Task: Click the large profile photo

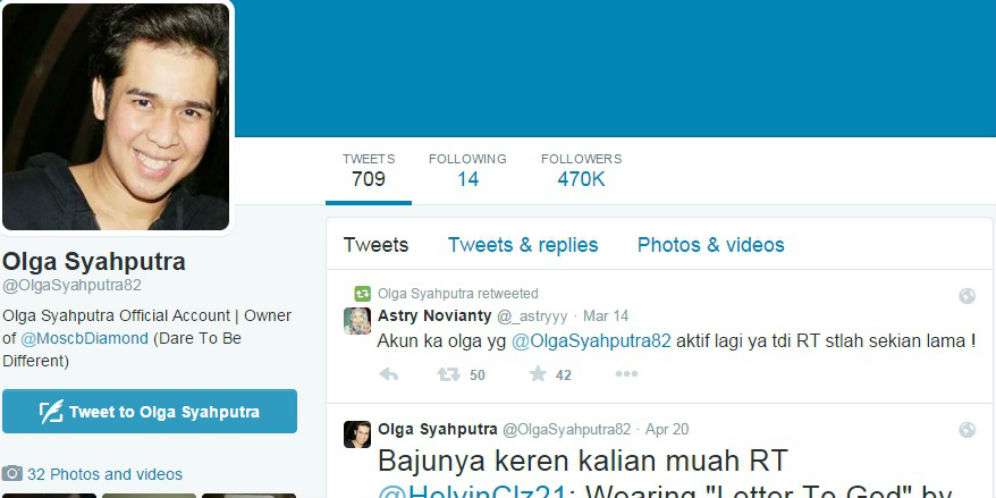Action: point(116,116)
